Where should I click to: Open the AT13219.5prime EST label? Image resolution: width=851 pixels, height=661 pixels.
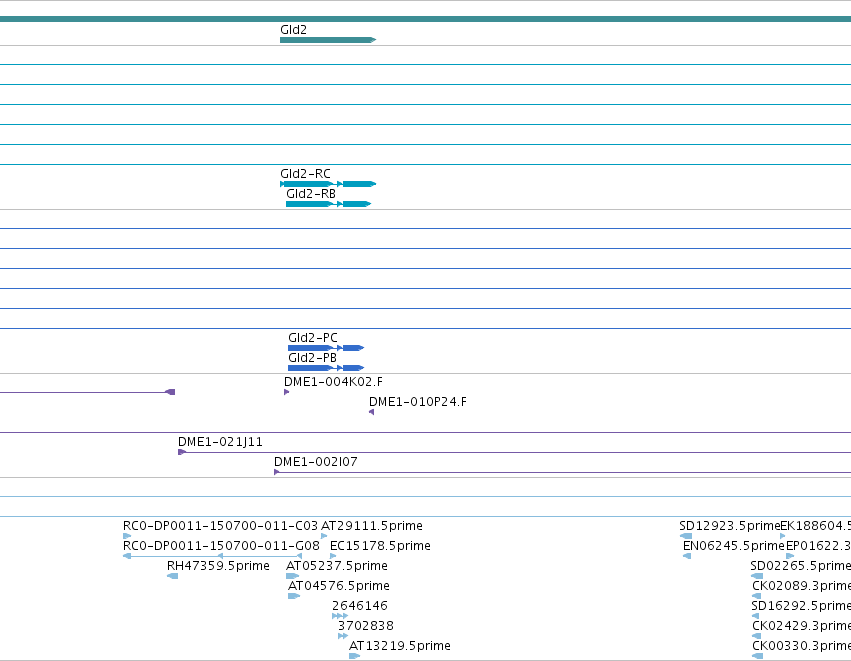pyautogui.click(x=399, y=646)
